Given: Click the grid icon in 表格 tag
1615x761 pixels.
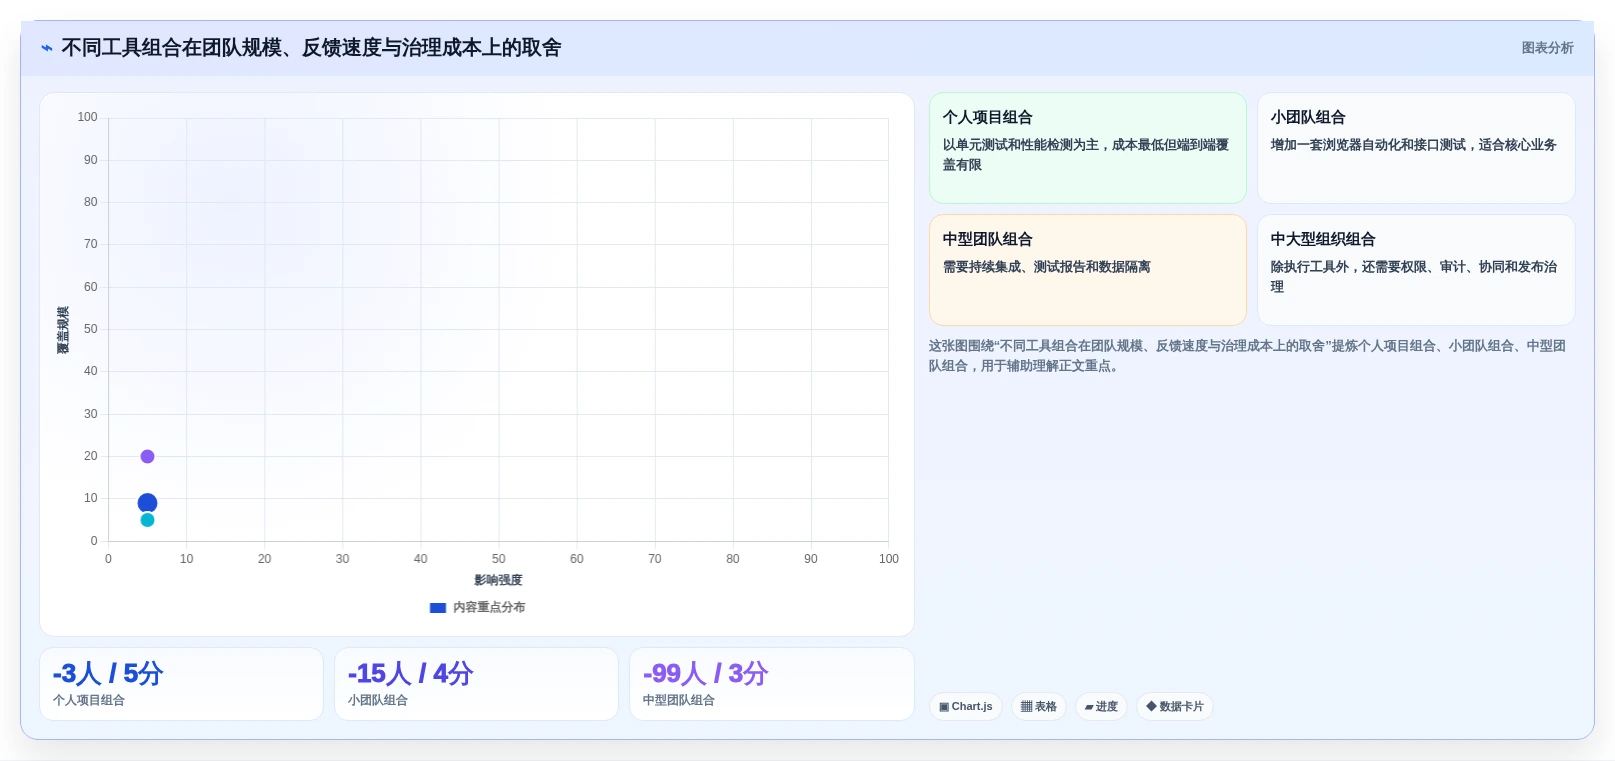Looking at the screenshot, I should 1026,706.
